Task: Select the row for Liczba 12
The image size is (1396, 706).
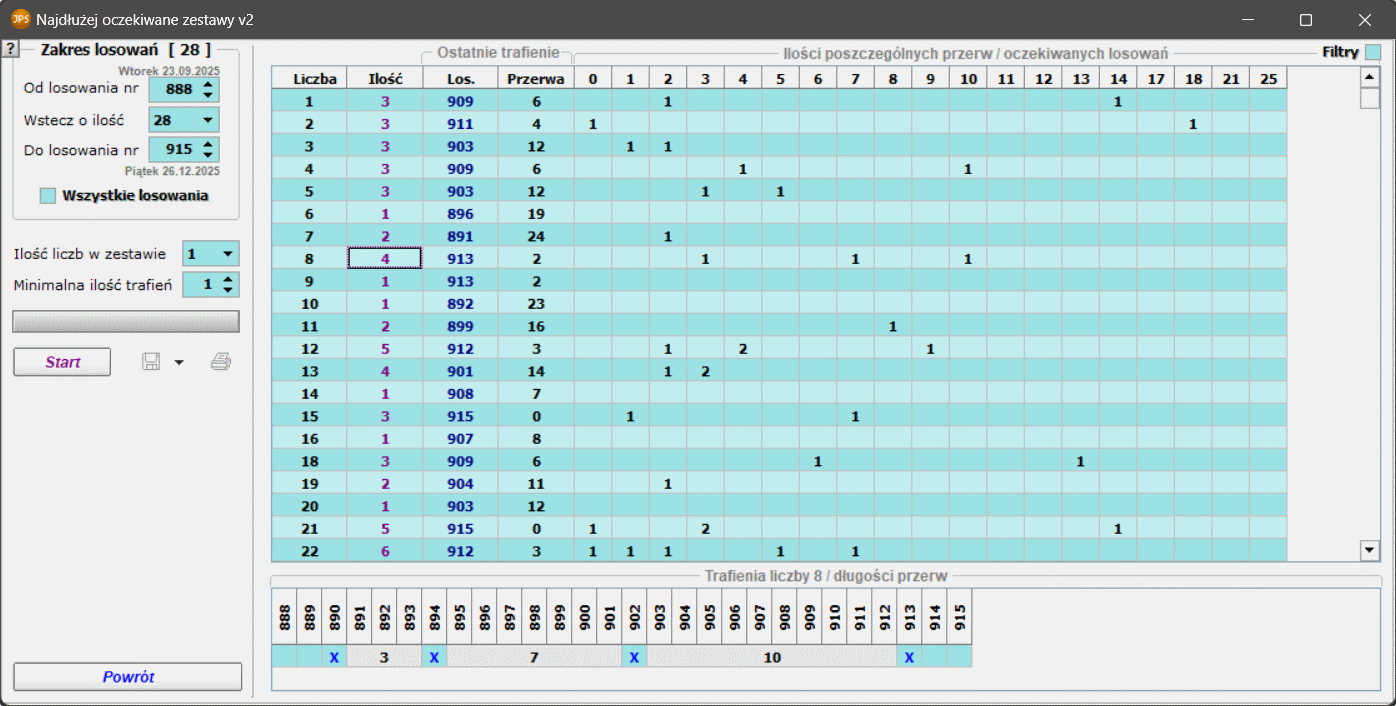Action: tap(309, 348)
